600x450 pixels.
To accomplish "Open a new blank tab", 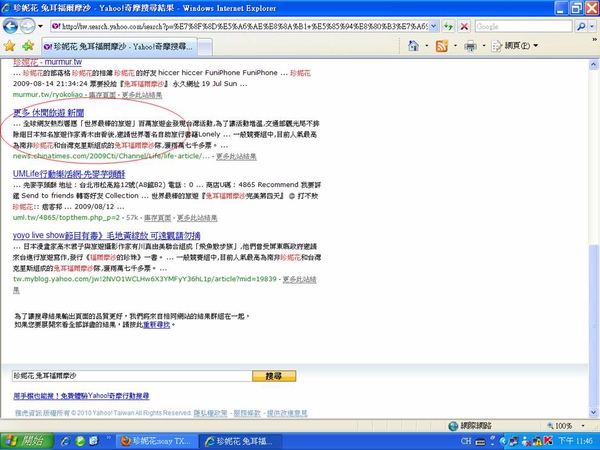I will (205, 47).
